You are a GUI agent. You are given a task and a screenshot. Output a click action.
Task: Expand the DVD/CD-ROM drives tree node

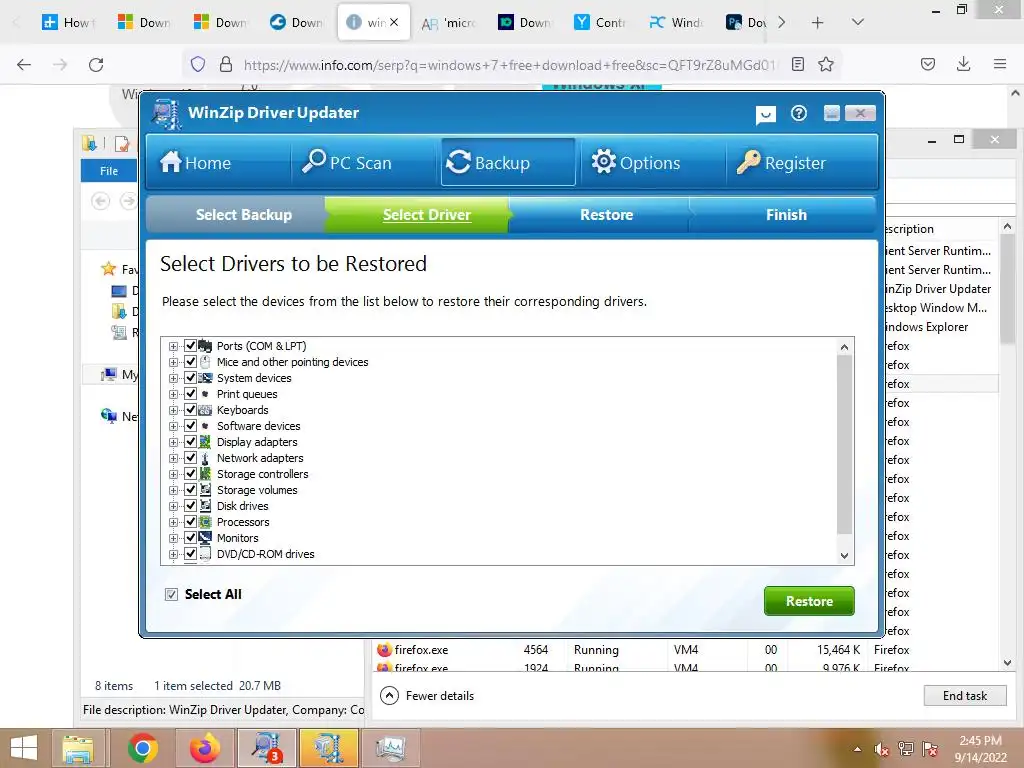click(173, 554)
